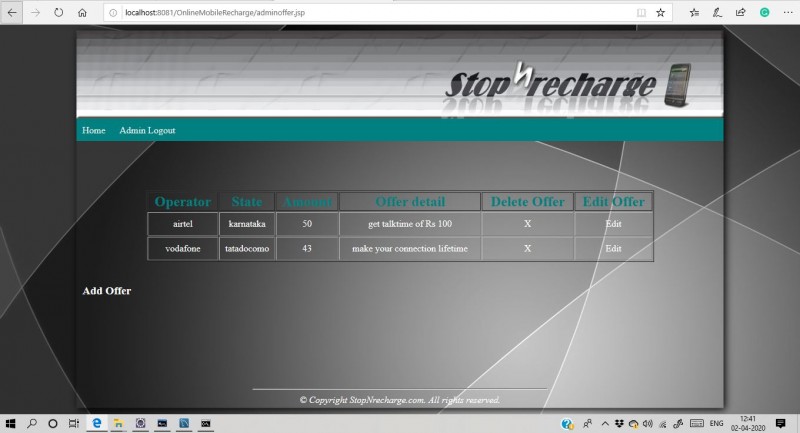Edit the airtel karnataka offer

coord(613,224)
